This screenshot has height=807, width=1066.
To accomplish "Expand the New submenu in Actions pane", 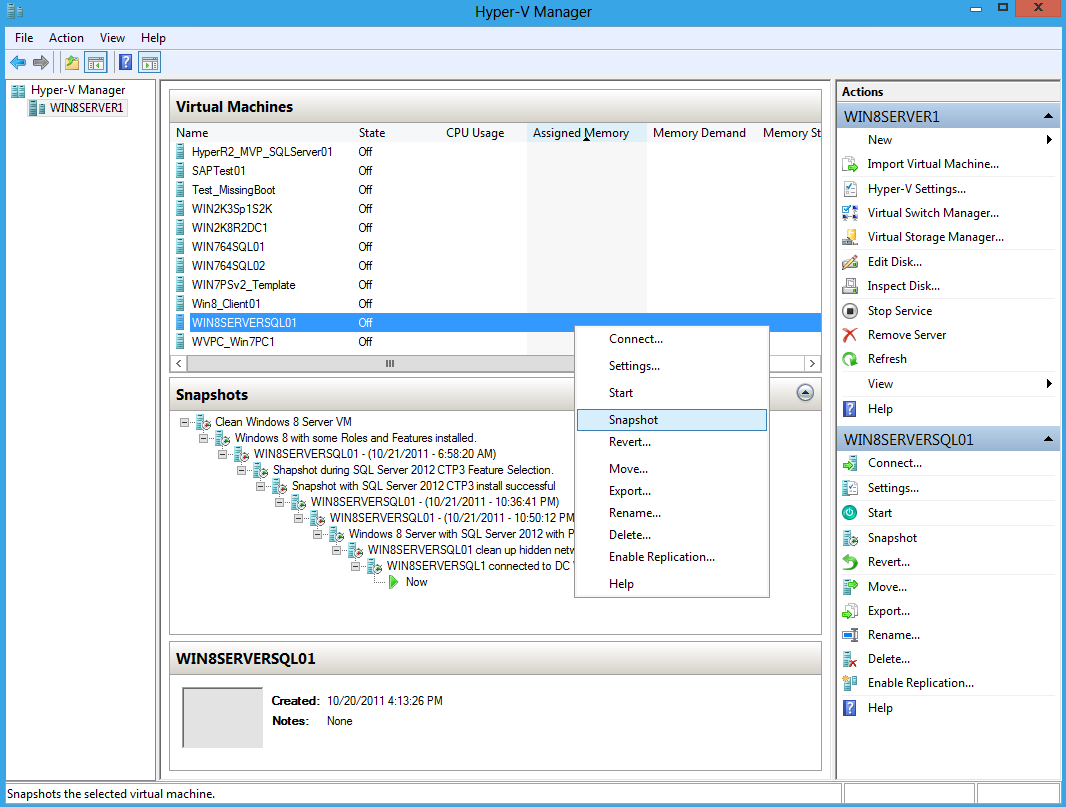I will pyautogui.click(x=1049, y=139).
